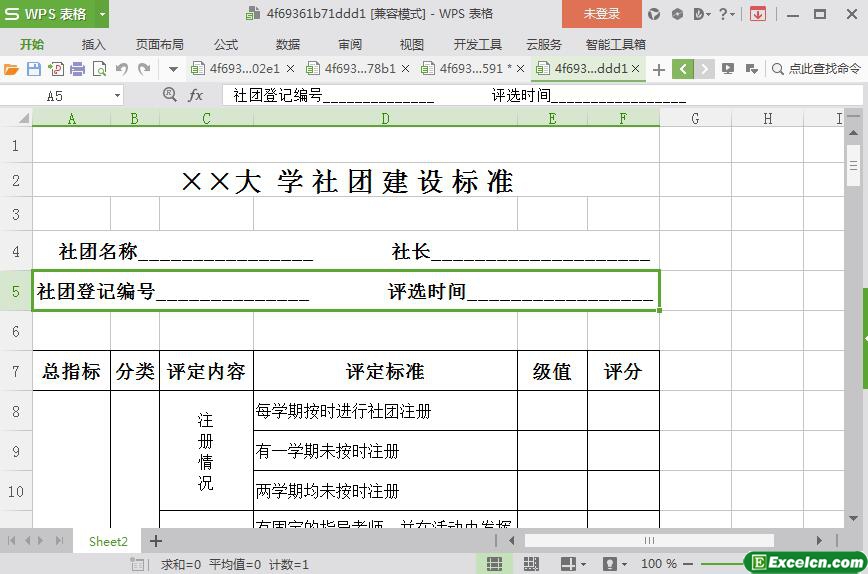Viewport: 868px width, 574px height.
Task: Jump to the last sheet navigation arrow
Action: (x=59, y=540)
